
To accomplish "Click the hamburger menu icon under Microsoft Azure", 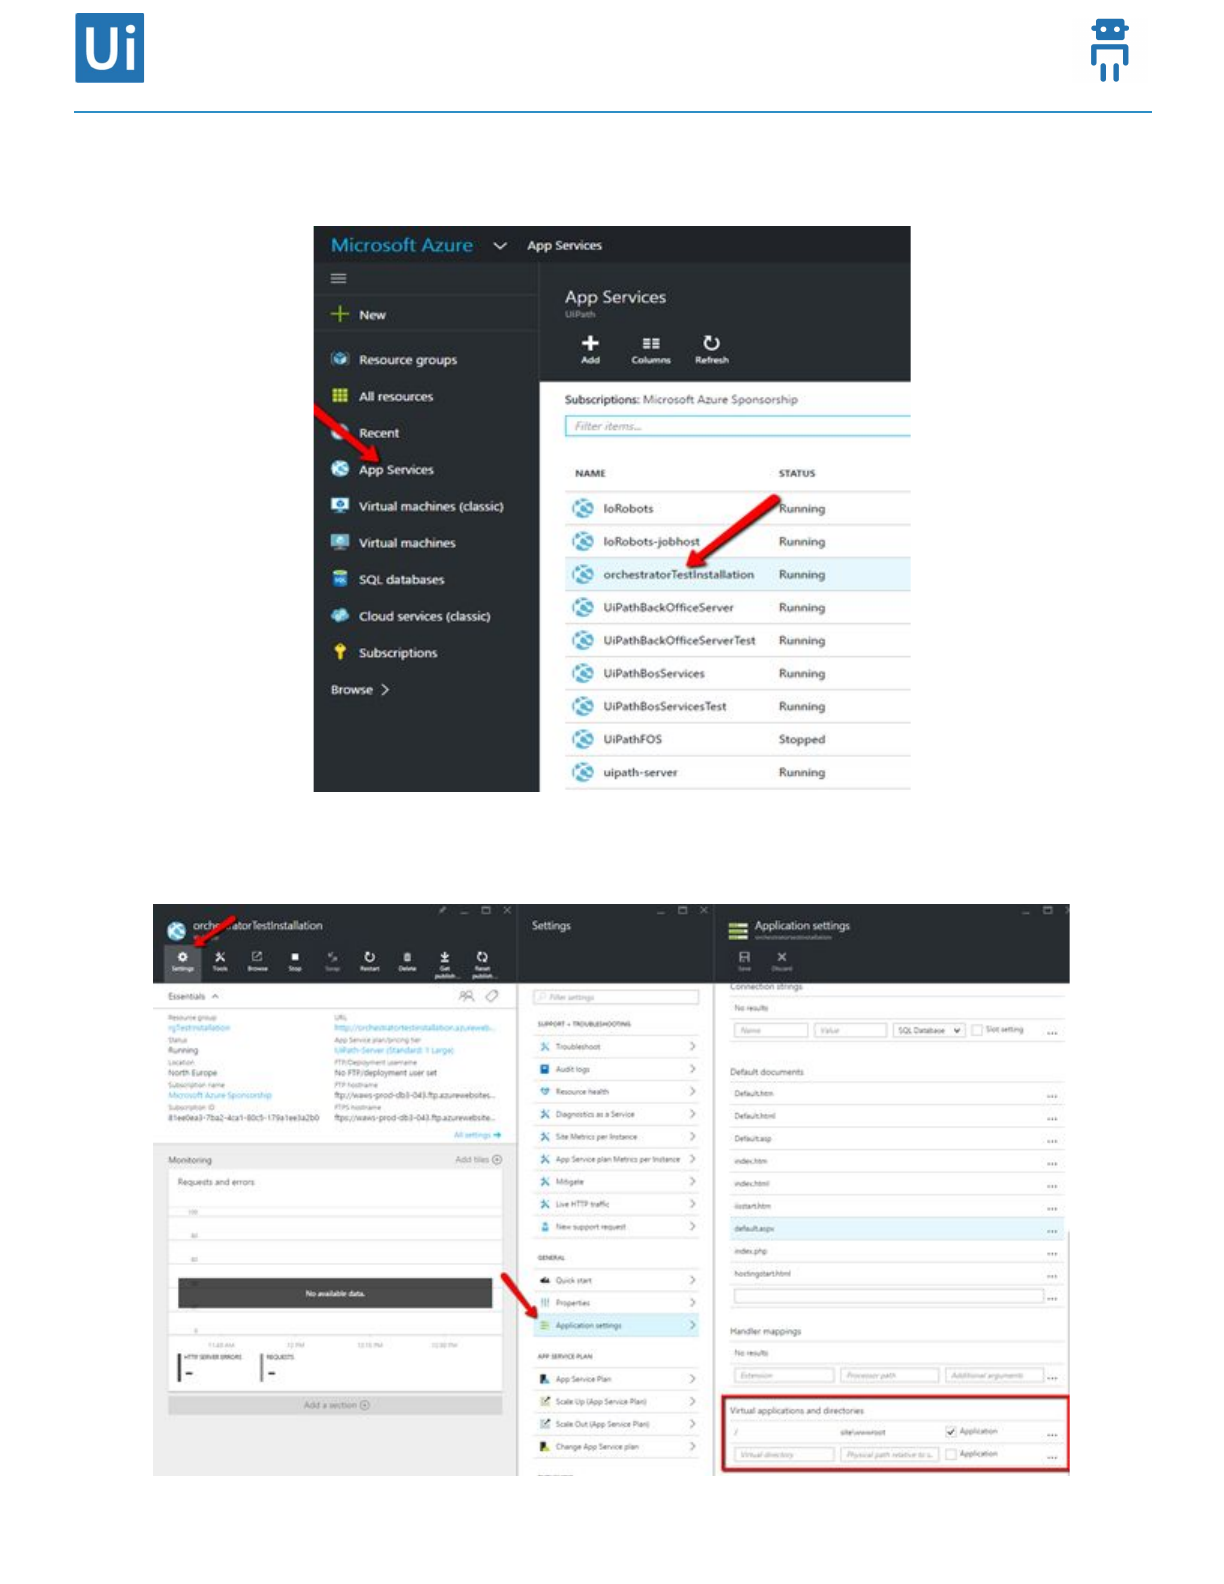I will [x=339, y=278].
